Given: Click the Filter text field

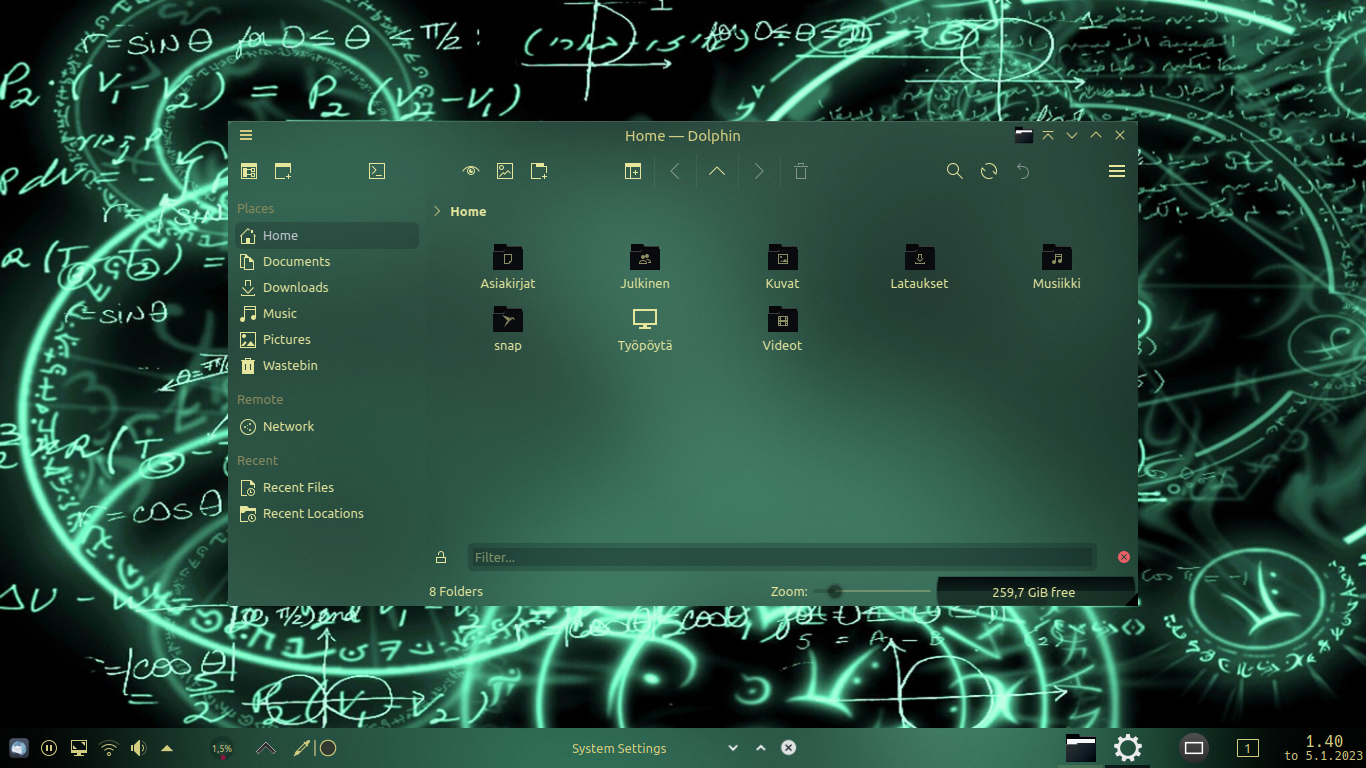Looking at the screenshot, I should pos(782,557).
